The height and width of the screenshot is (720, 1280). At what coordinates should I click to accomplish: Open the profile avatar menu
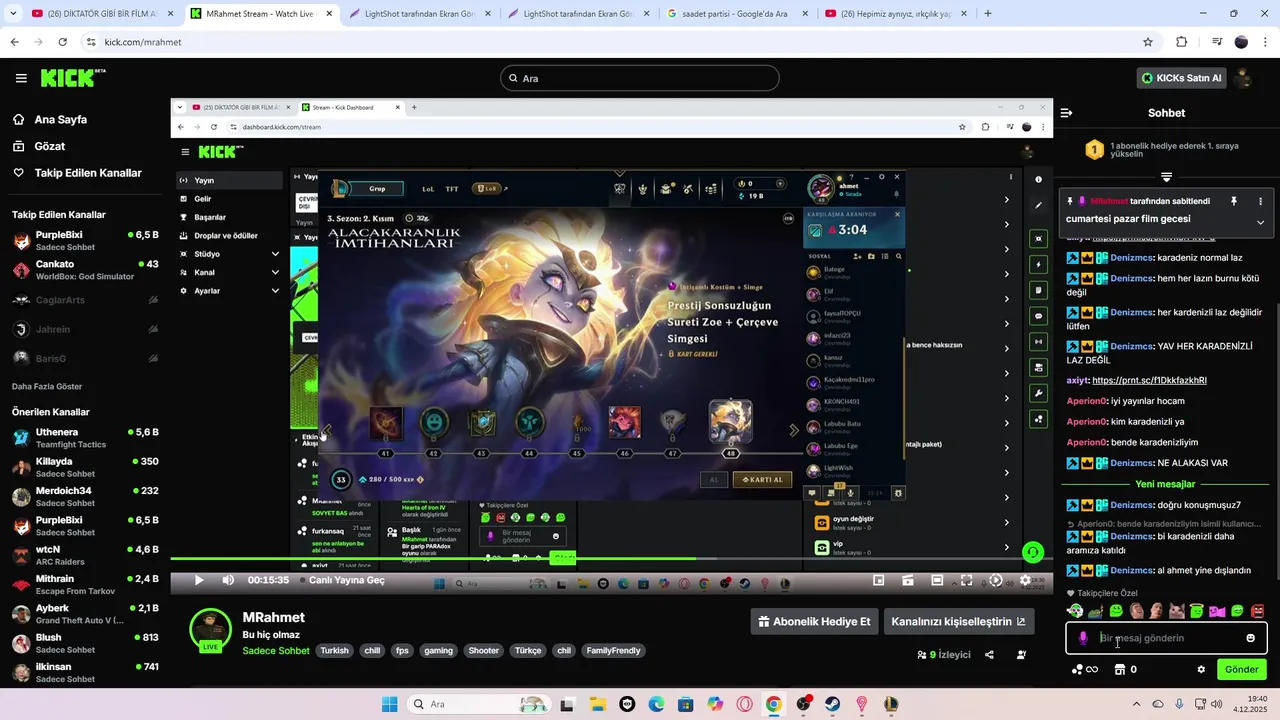tap(1245, 78)
